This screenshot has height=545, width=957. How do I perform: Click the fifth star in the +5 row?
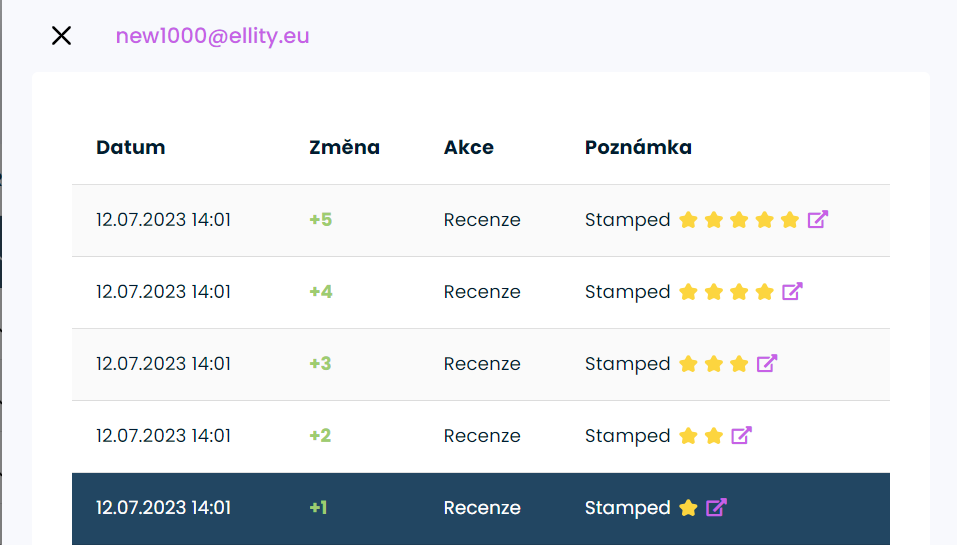pos(790,220)
